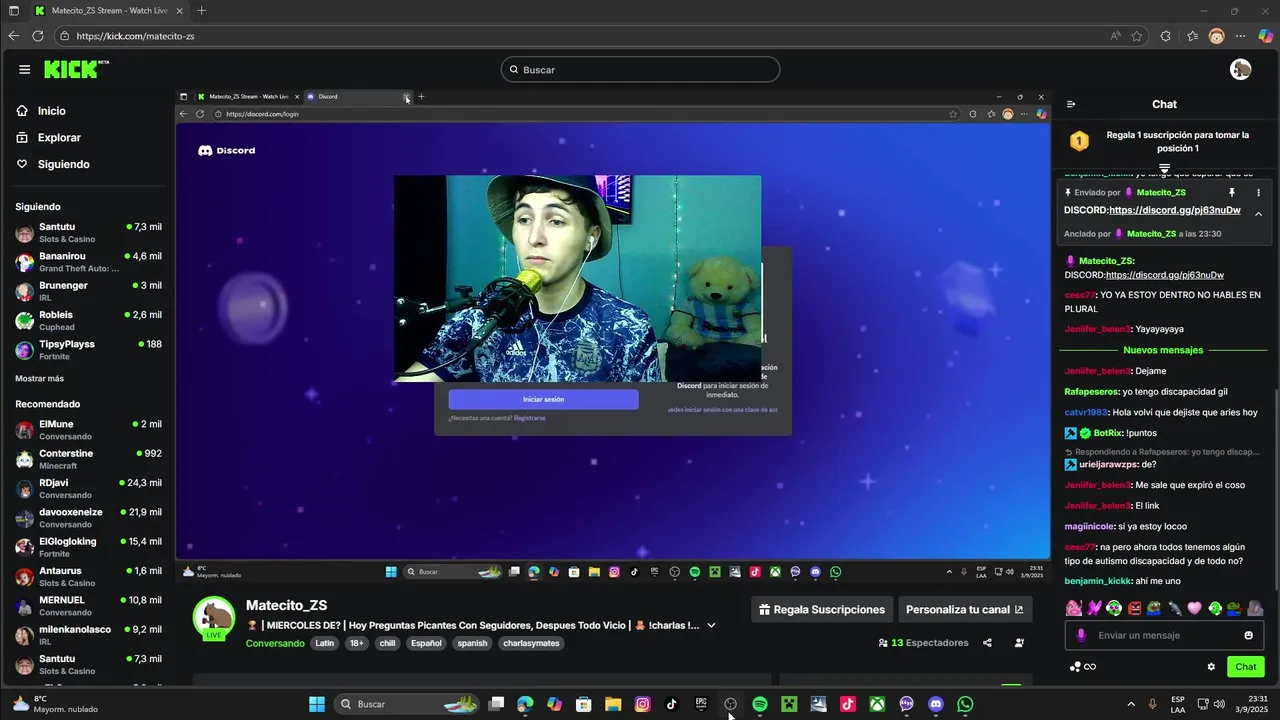Open Explorar in the sidebar

59,138
